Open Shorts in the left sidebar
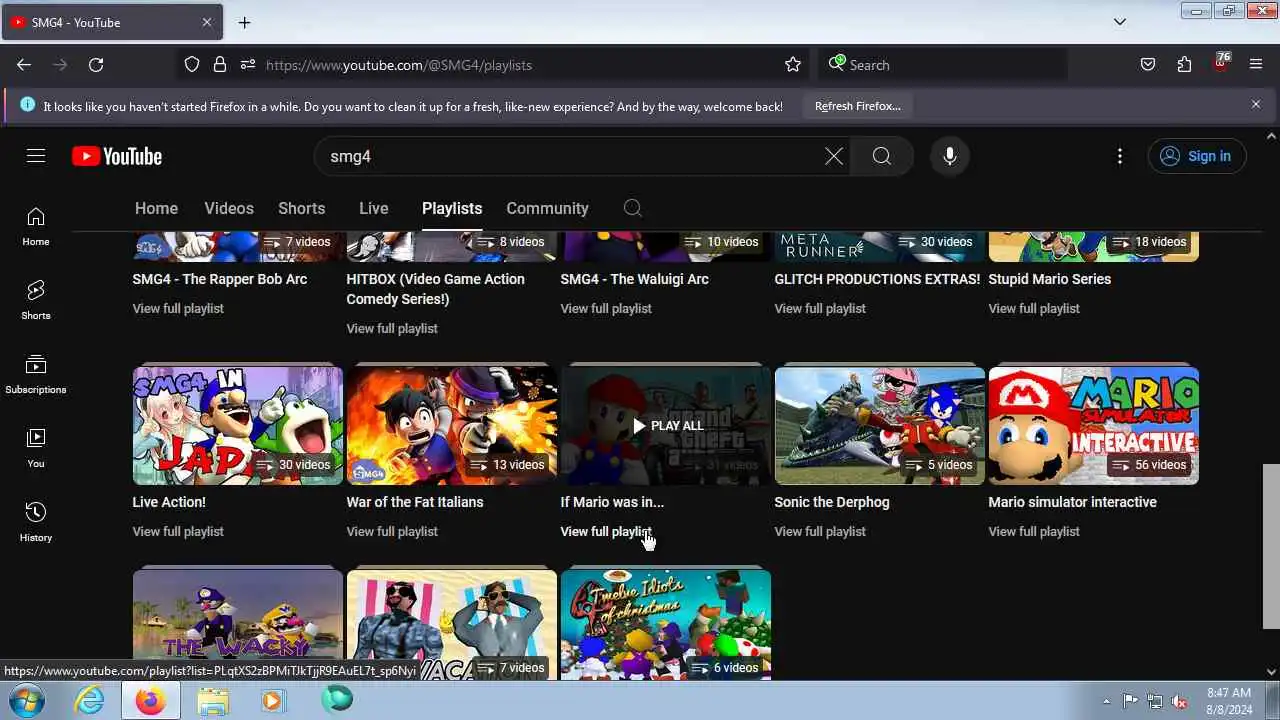 pyautogui.click(x=36, y=301)
